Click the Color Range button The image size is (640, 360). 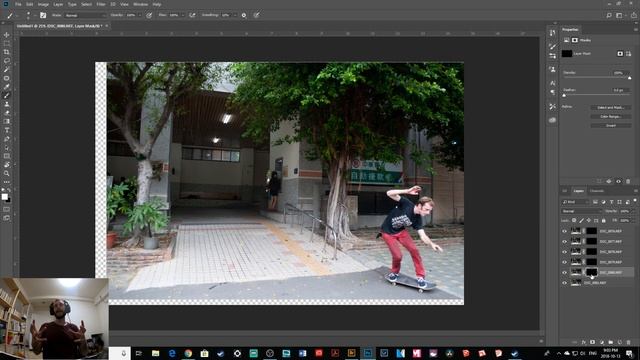coord(611,117)
